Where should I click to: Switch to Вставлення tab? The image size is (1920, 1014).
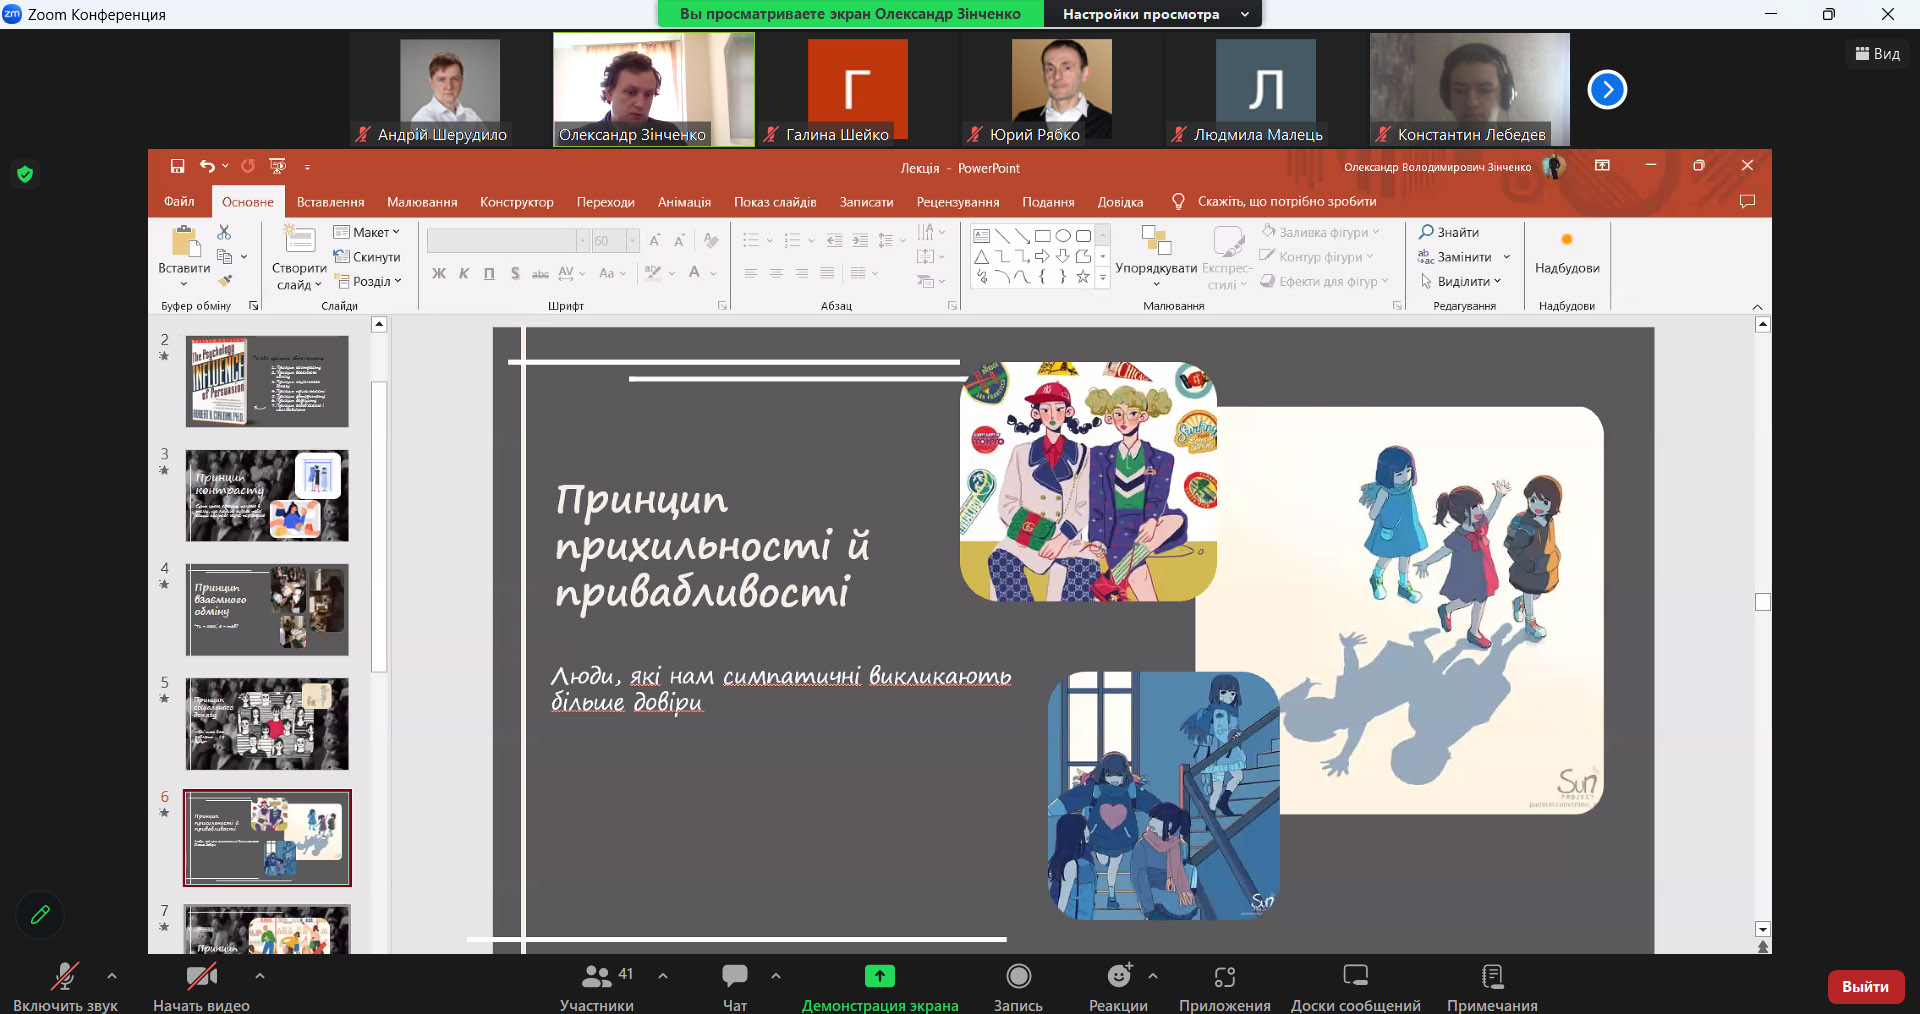(331, 201)
